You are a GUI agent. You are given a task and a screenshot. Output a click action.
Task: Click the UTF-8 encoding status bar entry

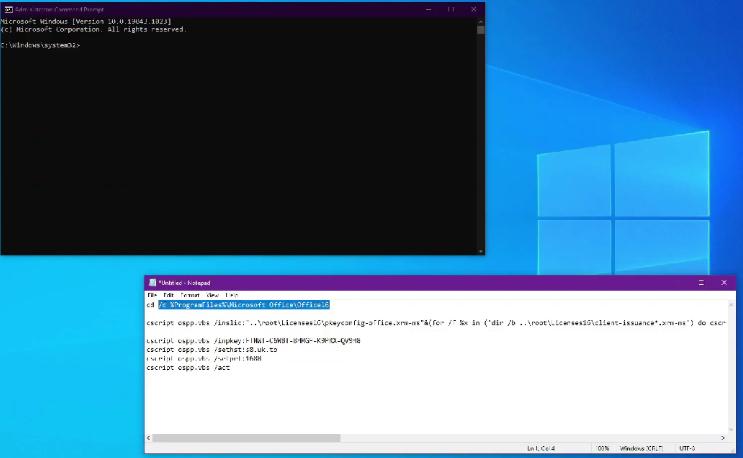point(687,448)
